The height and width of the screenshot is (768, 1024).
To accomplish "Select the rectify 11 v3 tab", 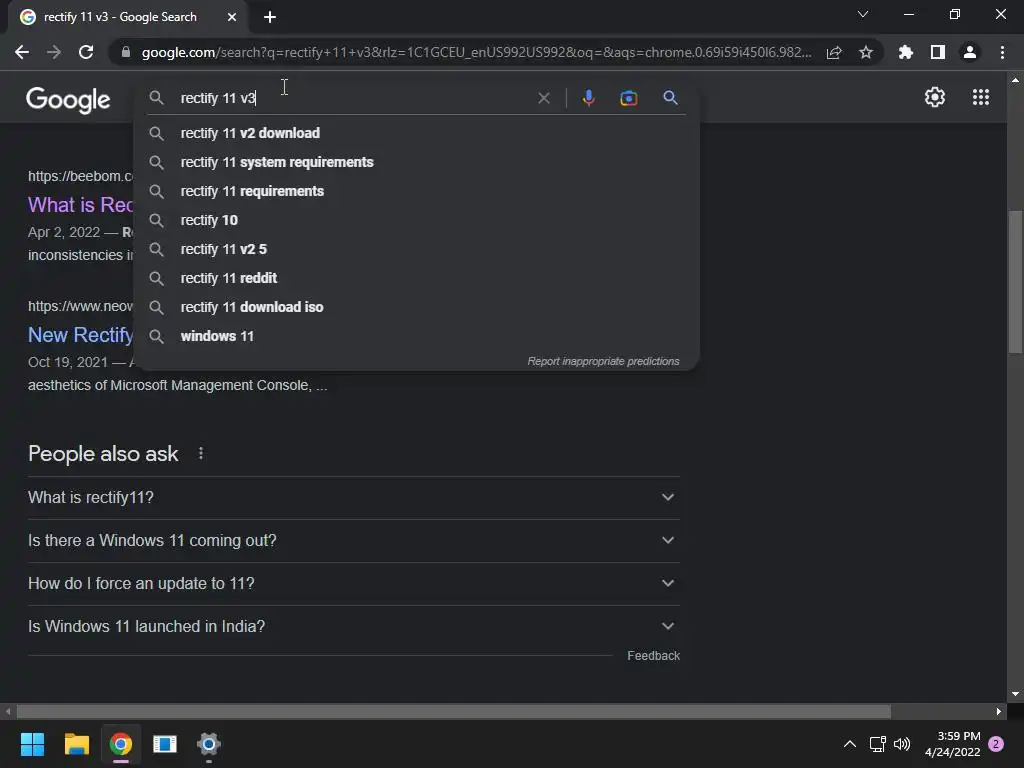I will point(127,18).
